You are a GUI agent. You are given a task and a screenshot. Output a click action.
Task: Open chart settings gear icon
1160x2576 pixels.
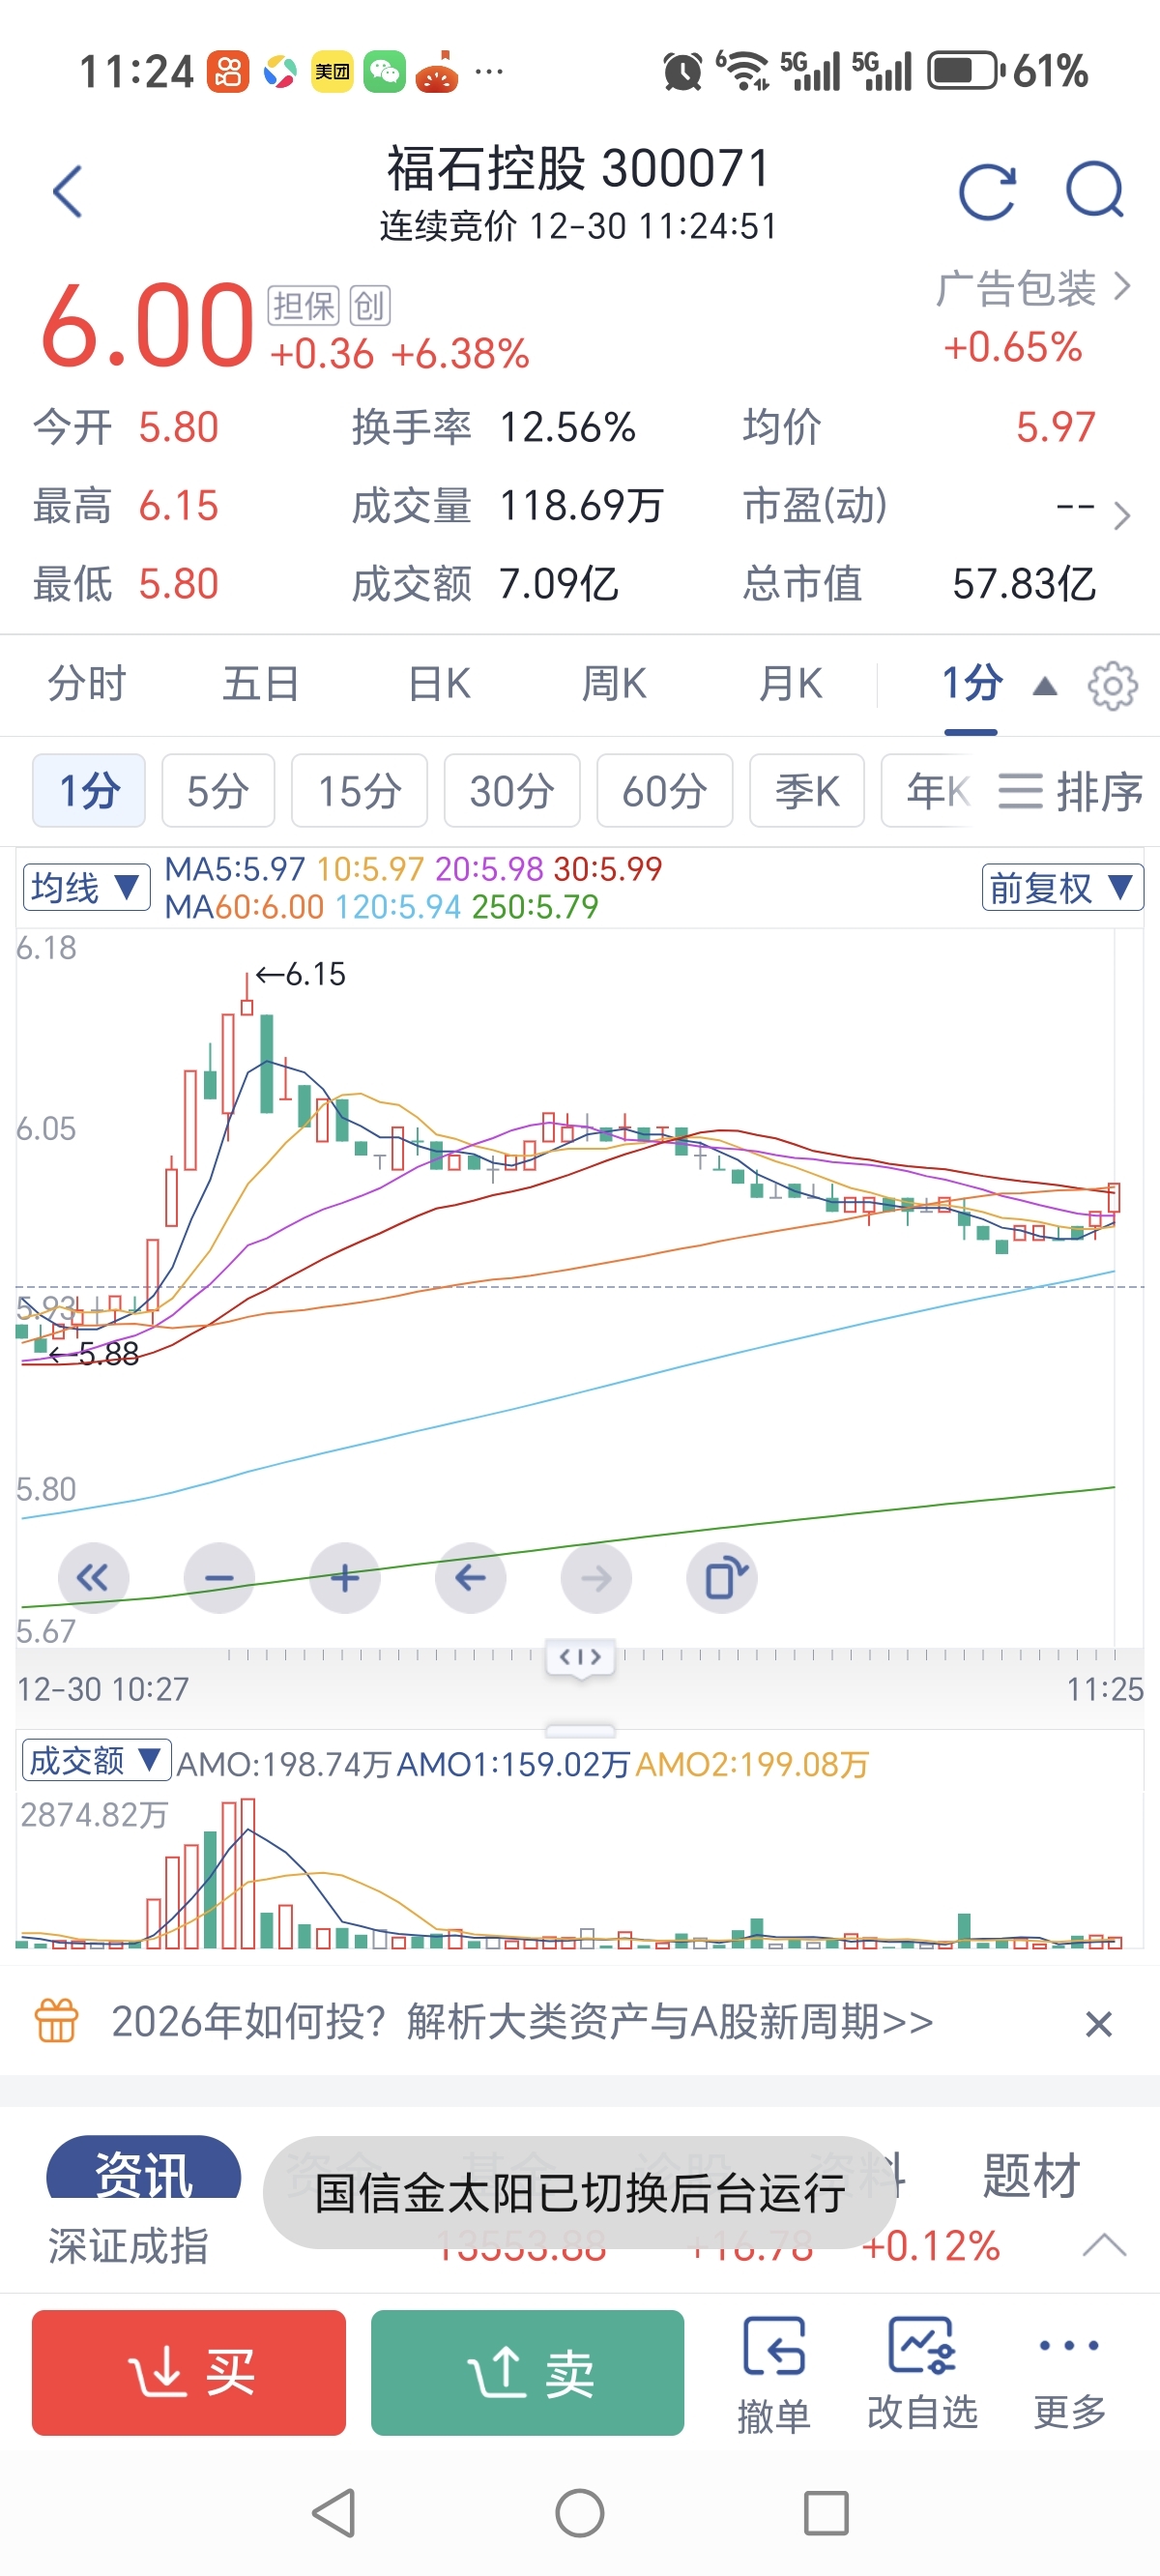point(1112,686)
